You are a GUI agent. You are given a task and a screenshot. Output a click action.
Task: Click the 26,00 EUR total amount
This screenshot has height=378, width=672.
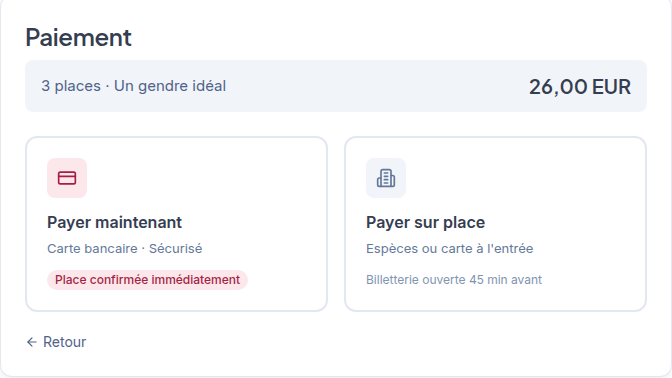click(579, 87)
